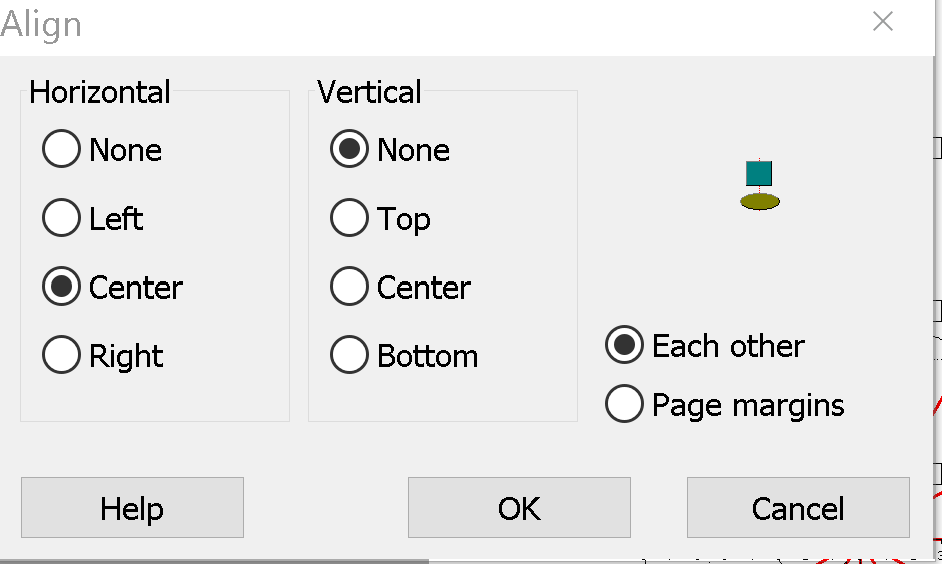Open Help for the Align dialog
This screenshot has width=942, height=564.
click(x=132, y=508)
